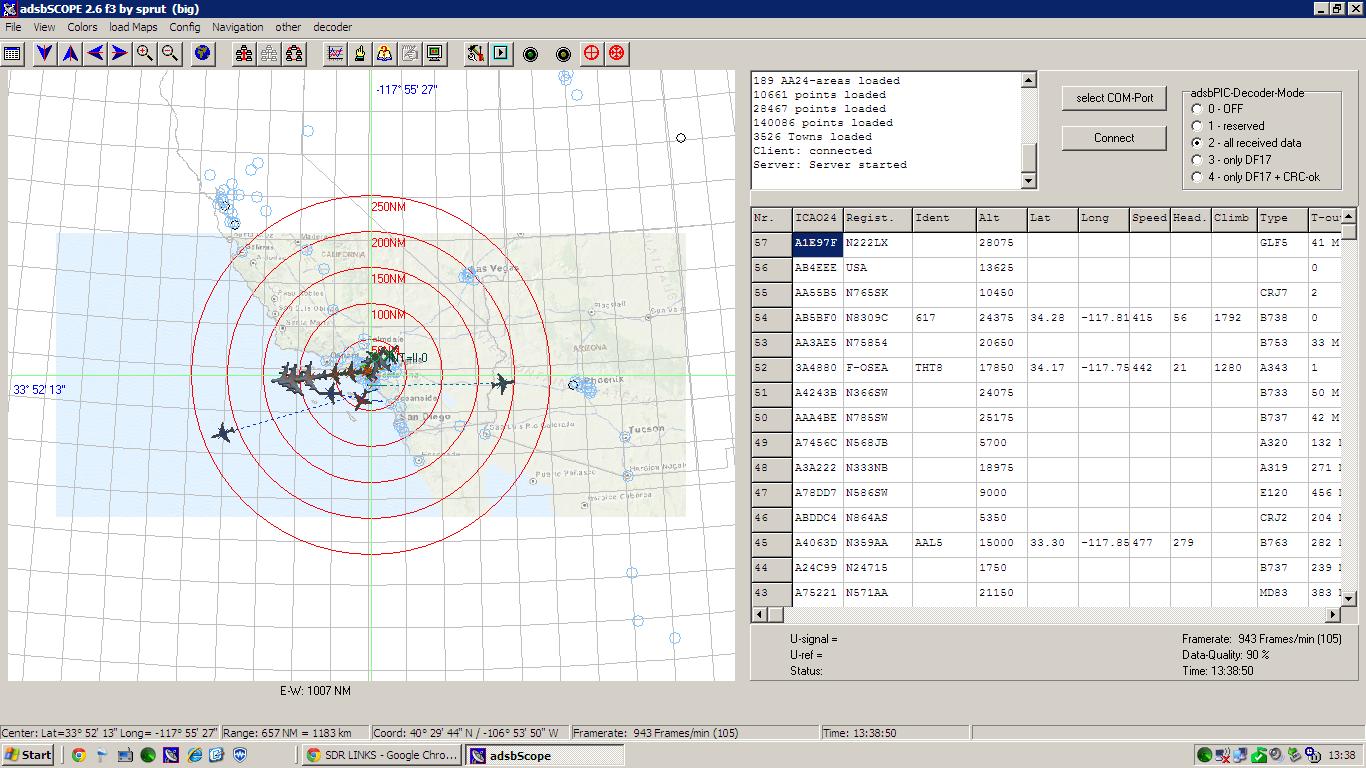This screenshot has width=1366, height=768.
Task: Choose 4 - only DF17 + CRC-ok mode
Action: pos(1197,177)
